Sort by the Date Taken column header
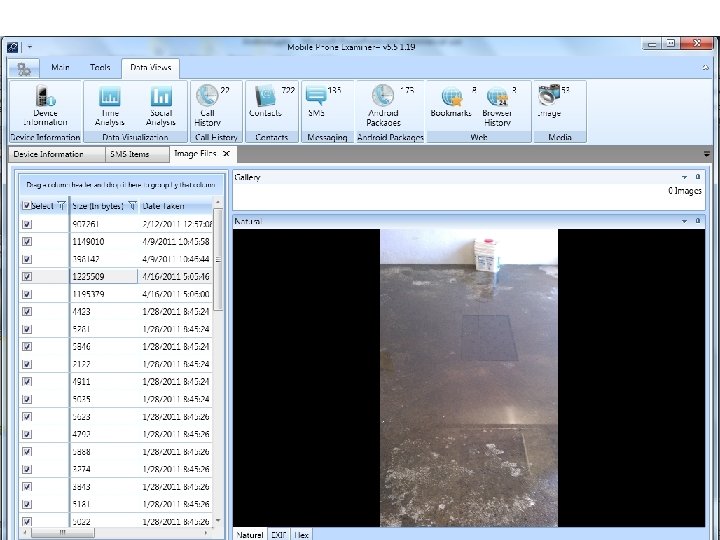Image resolution: width=720 pixels, height=540 pixels. pos(176,206)
